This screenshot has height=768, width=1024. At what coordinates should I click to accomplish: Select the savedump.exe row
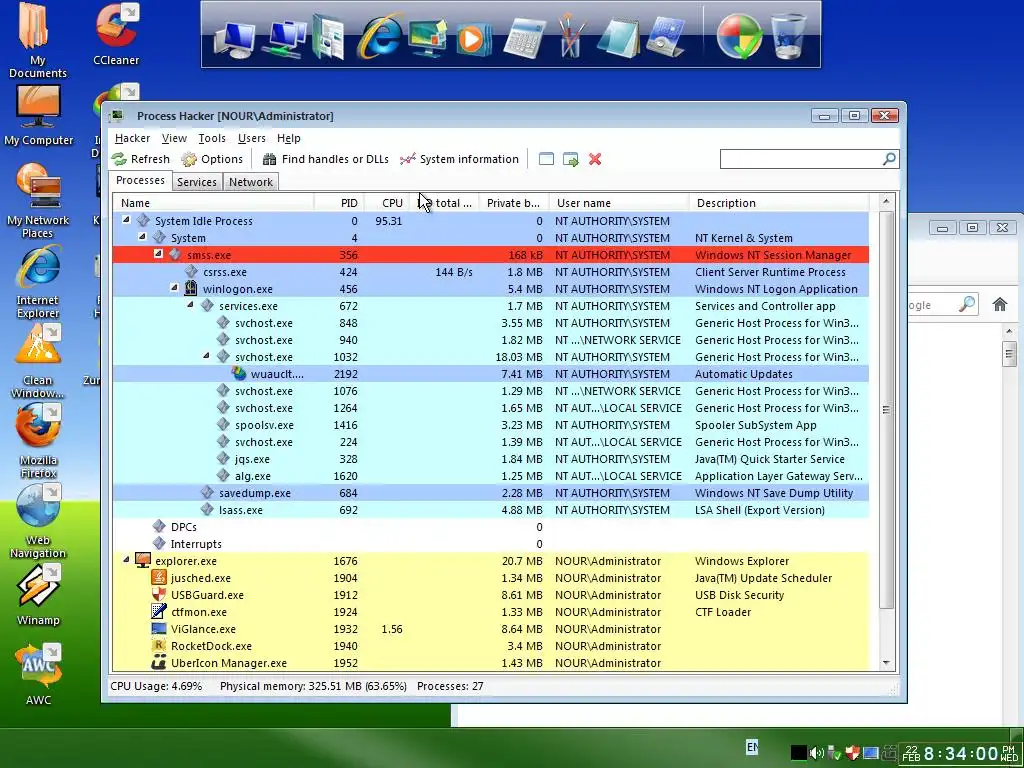(490, 493)
